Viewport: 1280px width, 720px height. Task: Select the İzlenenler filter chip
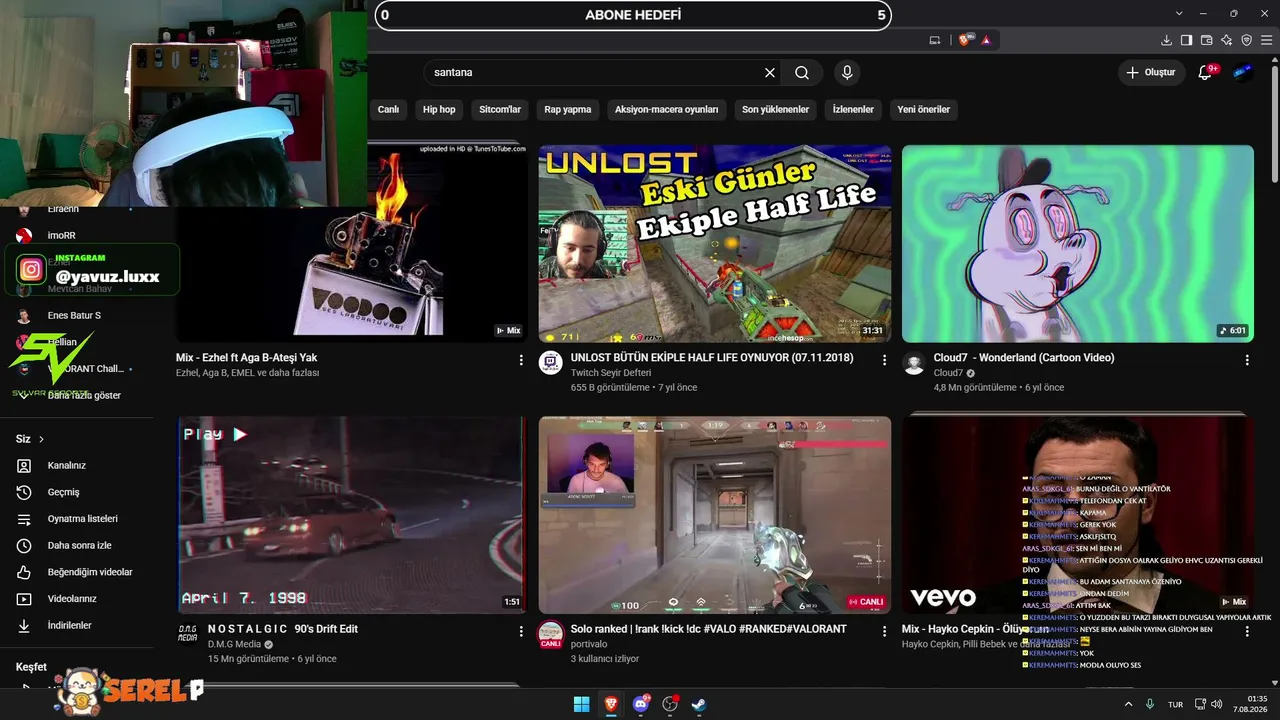[x=853, y=109]
